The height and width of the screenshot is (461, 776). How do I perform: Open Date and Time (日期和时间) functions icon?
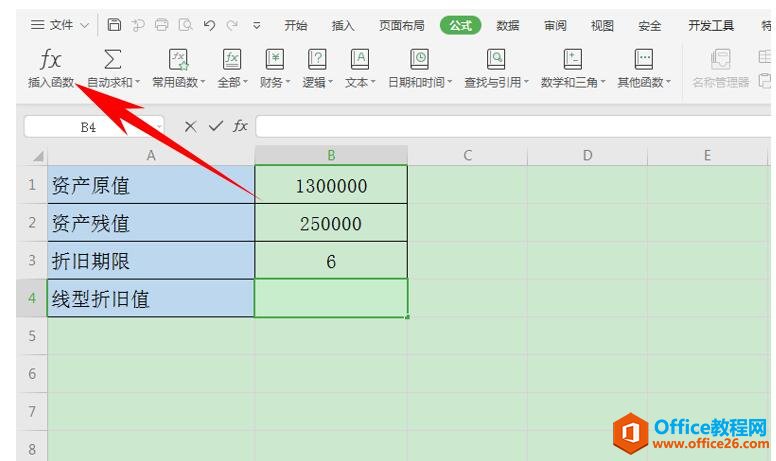[x=419, y=59]
